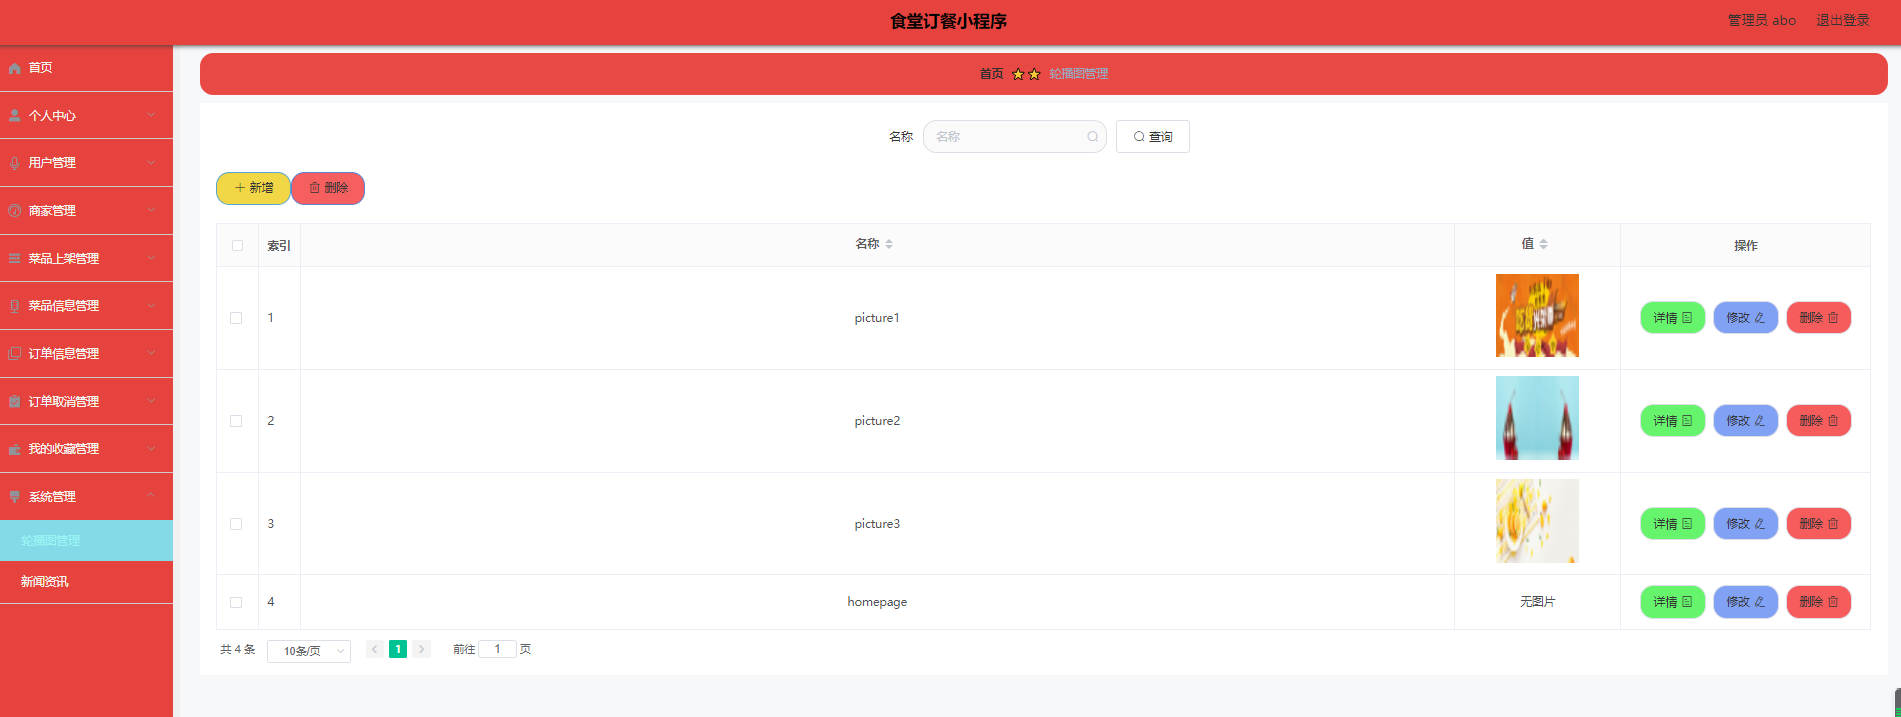The image size is (1901, 717).
Task: Collapse the 系统管理 sidebar section
Action: (x=86, y=497)
